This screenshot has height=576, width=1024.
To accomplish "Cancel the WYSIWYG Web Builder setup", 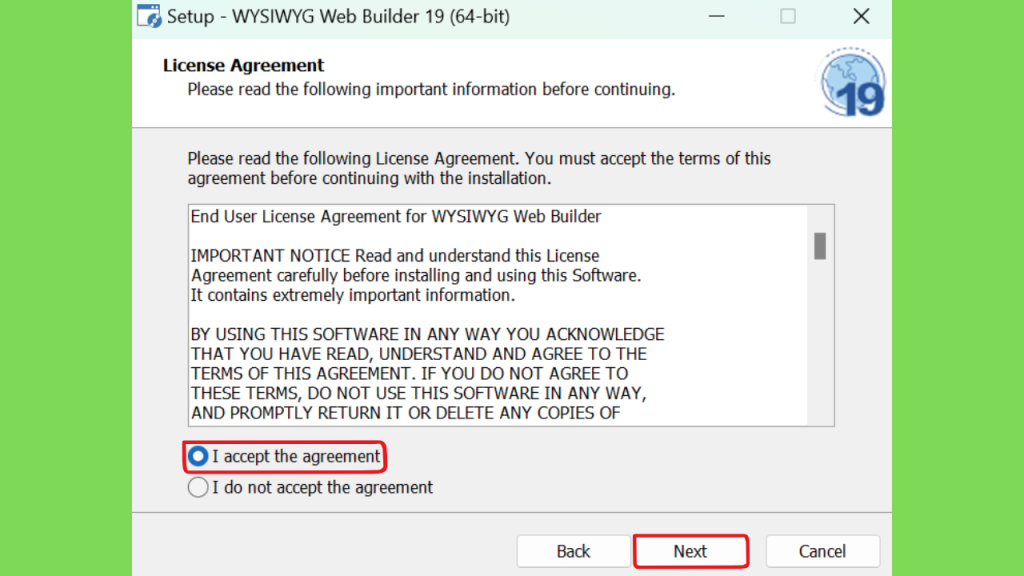I will tap(822, 551).
